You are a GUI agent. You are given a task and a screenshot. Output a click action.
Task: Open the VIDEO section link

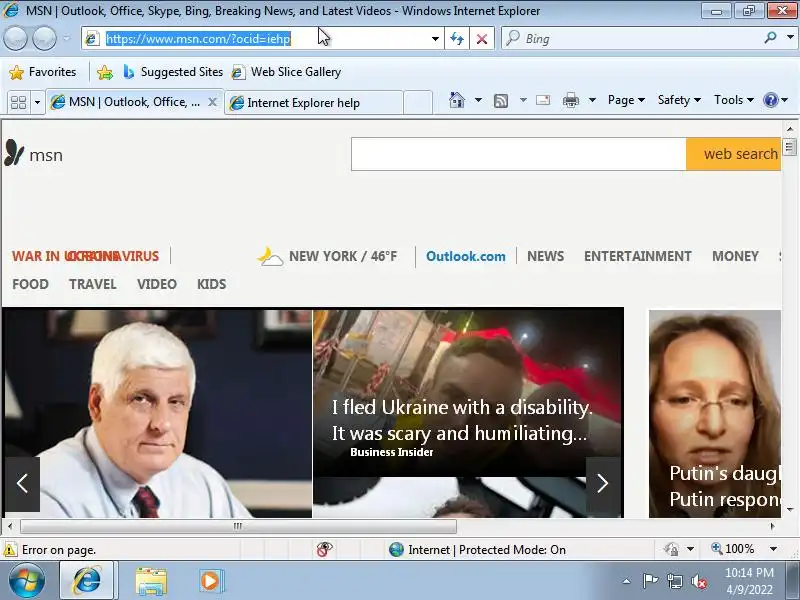[157, 284]
